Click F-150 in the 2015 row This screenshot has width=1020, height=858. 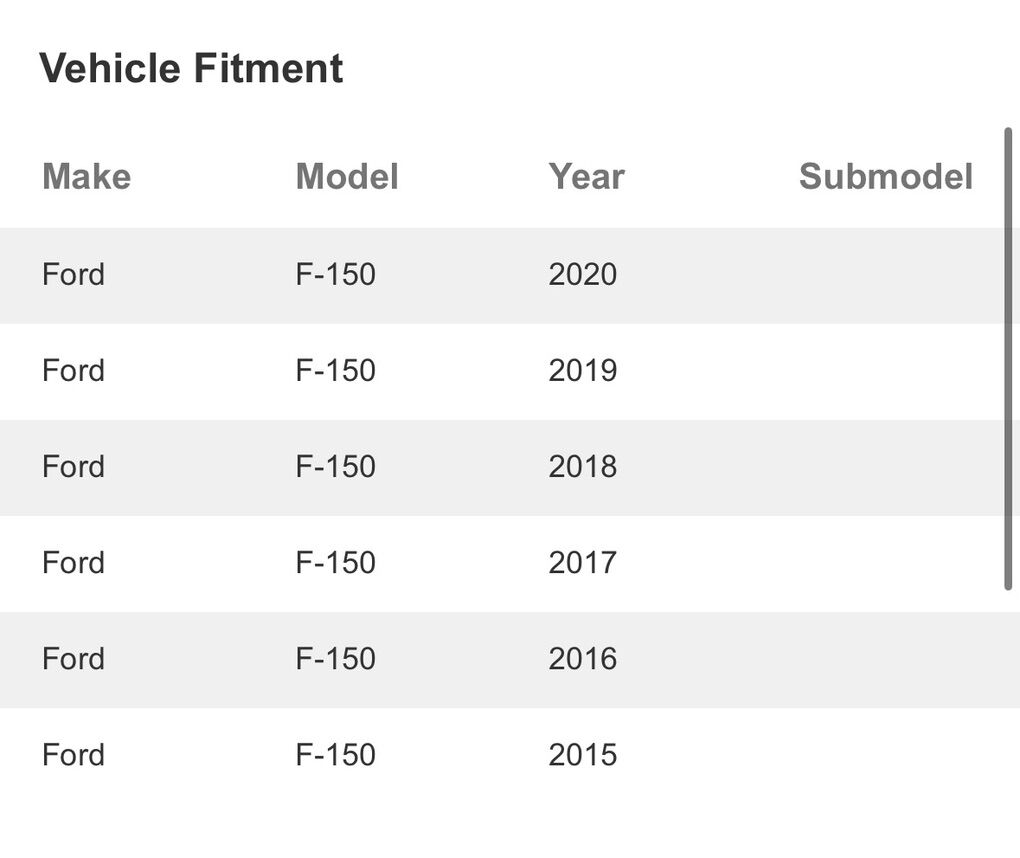click(335, 754)
